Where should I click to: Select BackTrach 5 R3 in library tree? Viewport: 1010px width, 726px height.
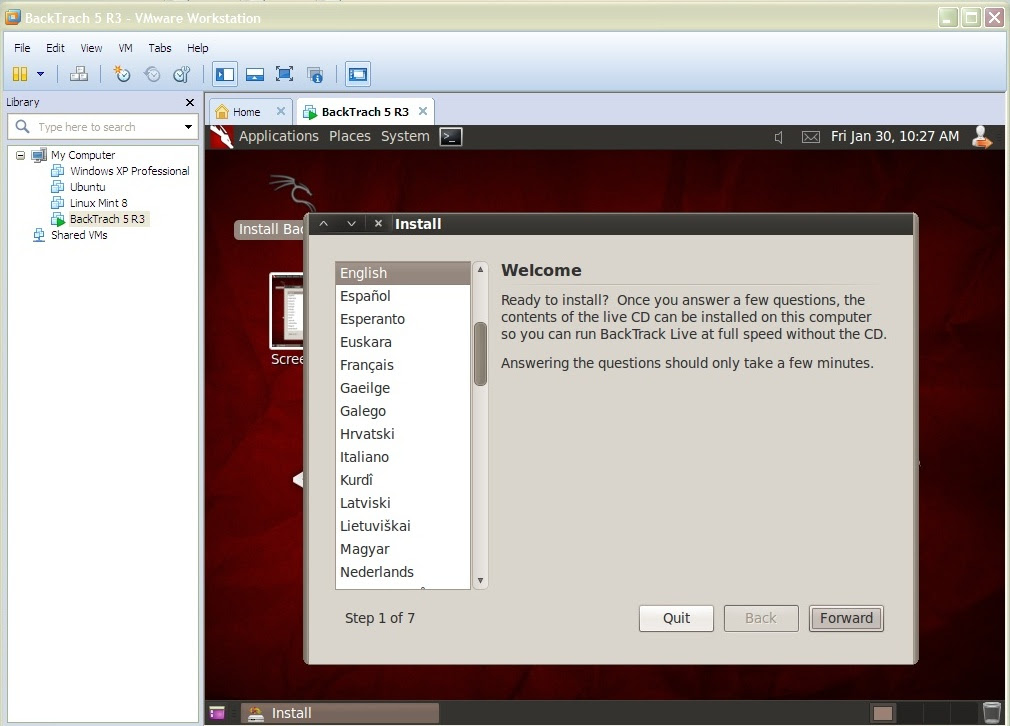pyautogui.click(x=108, y=219)
